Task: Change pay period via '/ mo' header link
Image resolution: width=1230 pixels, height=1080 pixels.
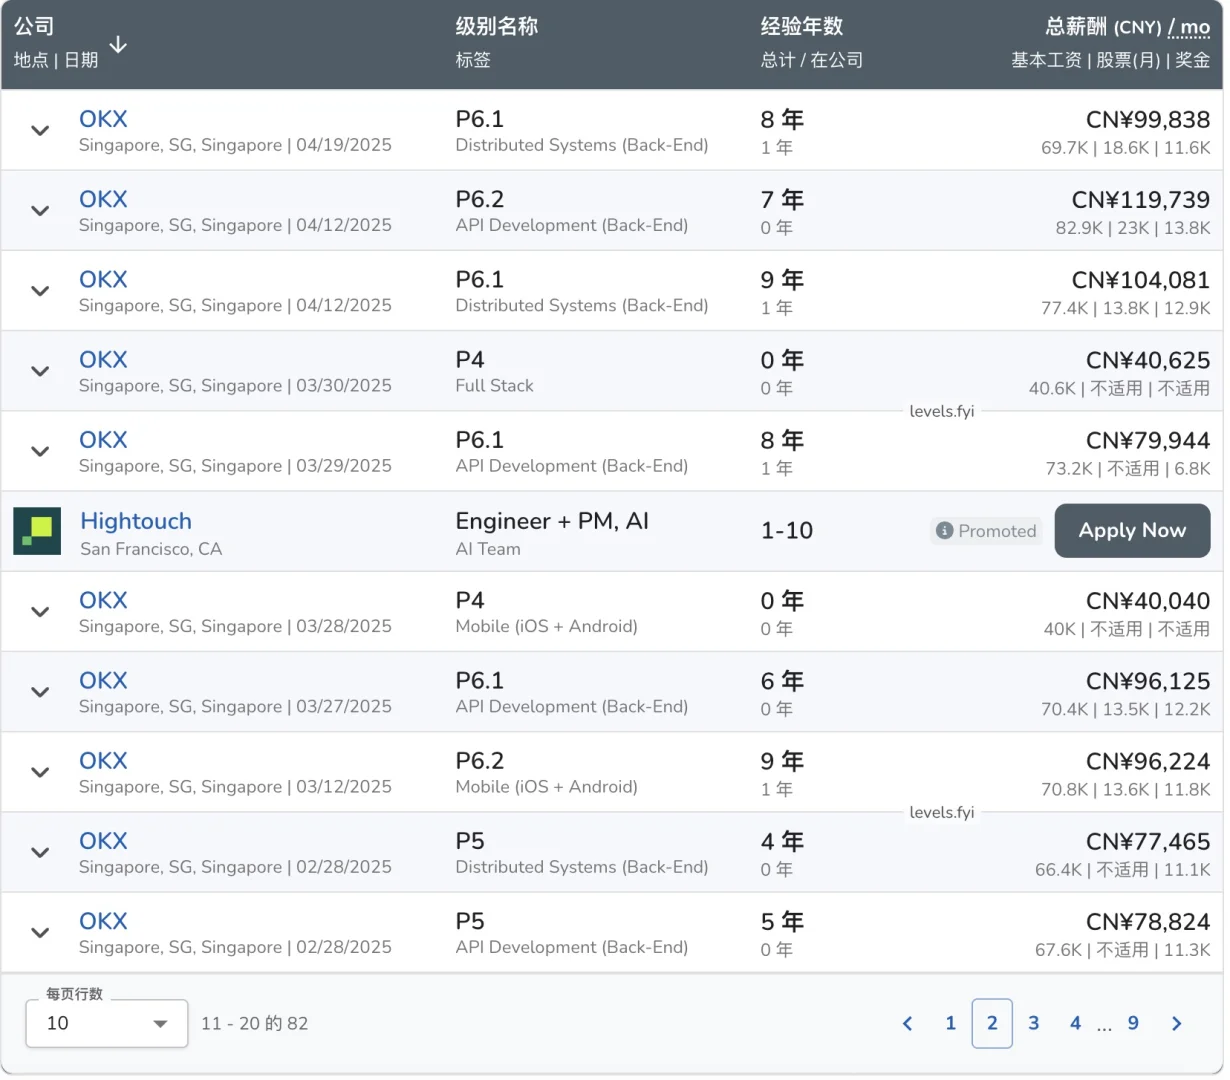Action: pos(1189,27)
